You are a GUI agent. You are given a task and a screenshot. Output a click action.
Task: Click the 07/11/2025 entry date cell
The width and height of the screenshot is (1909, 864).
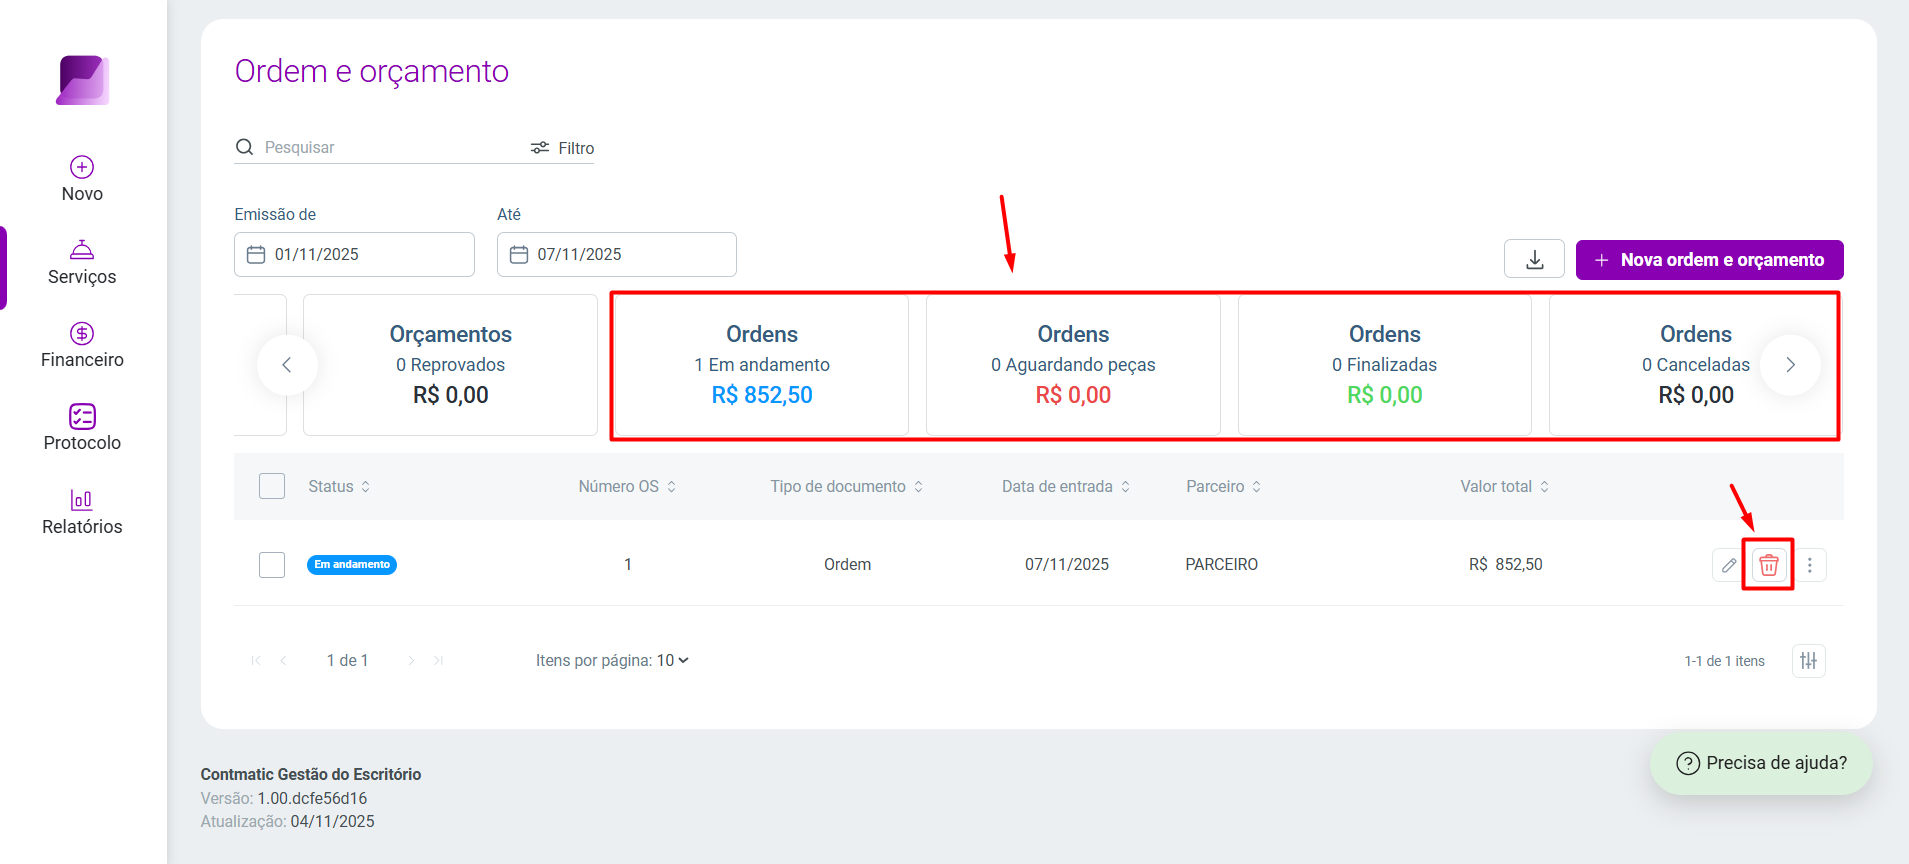point(1066,565)
